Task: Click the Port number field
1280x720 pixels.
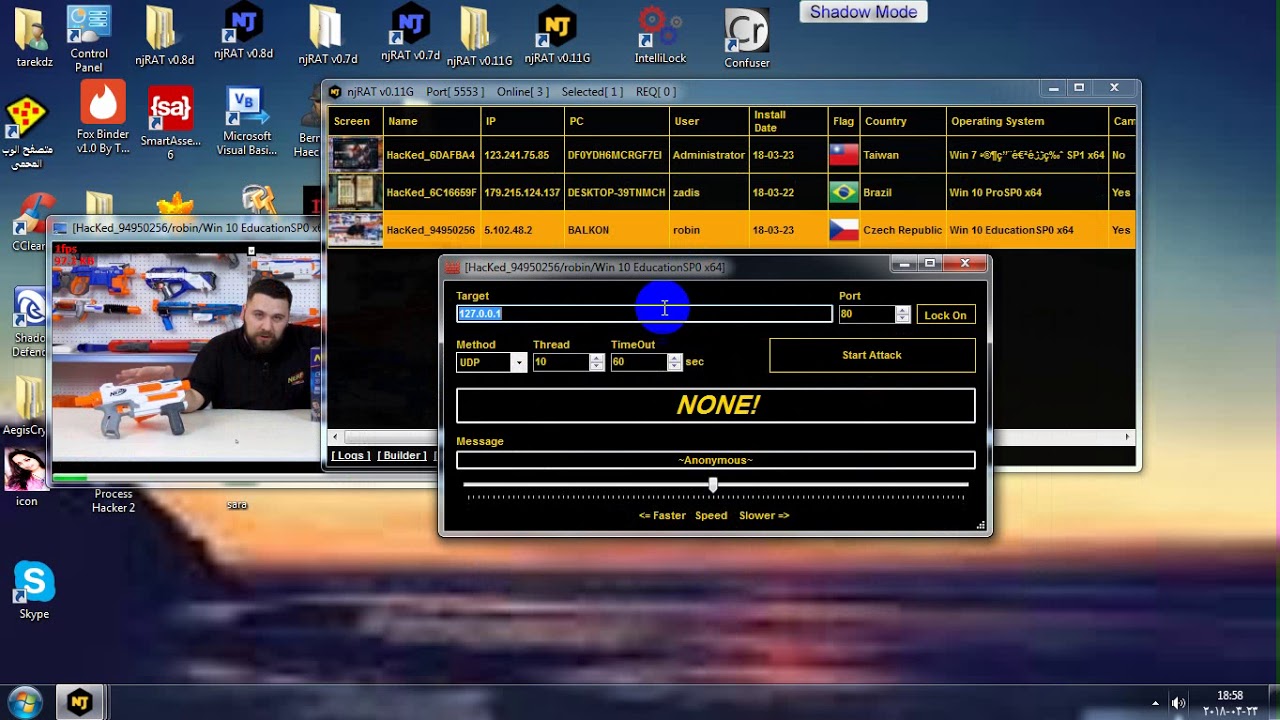Action: [x=867, y=314]
